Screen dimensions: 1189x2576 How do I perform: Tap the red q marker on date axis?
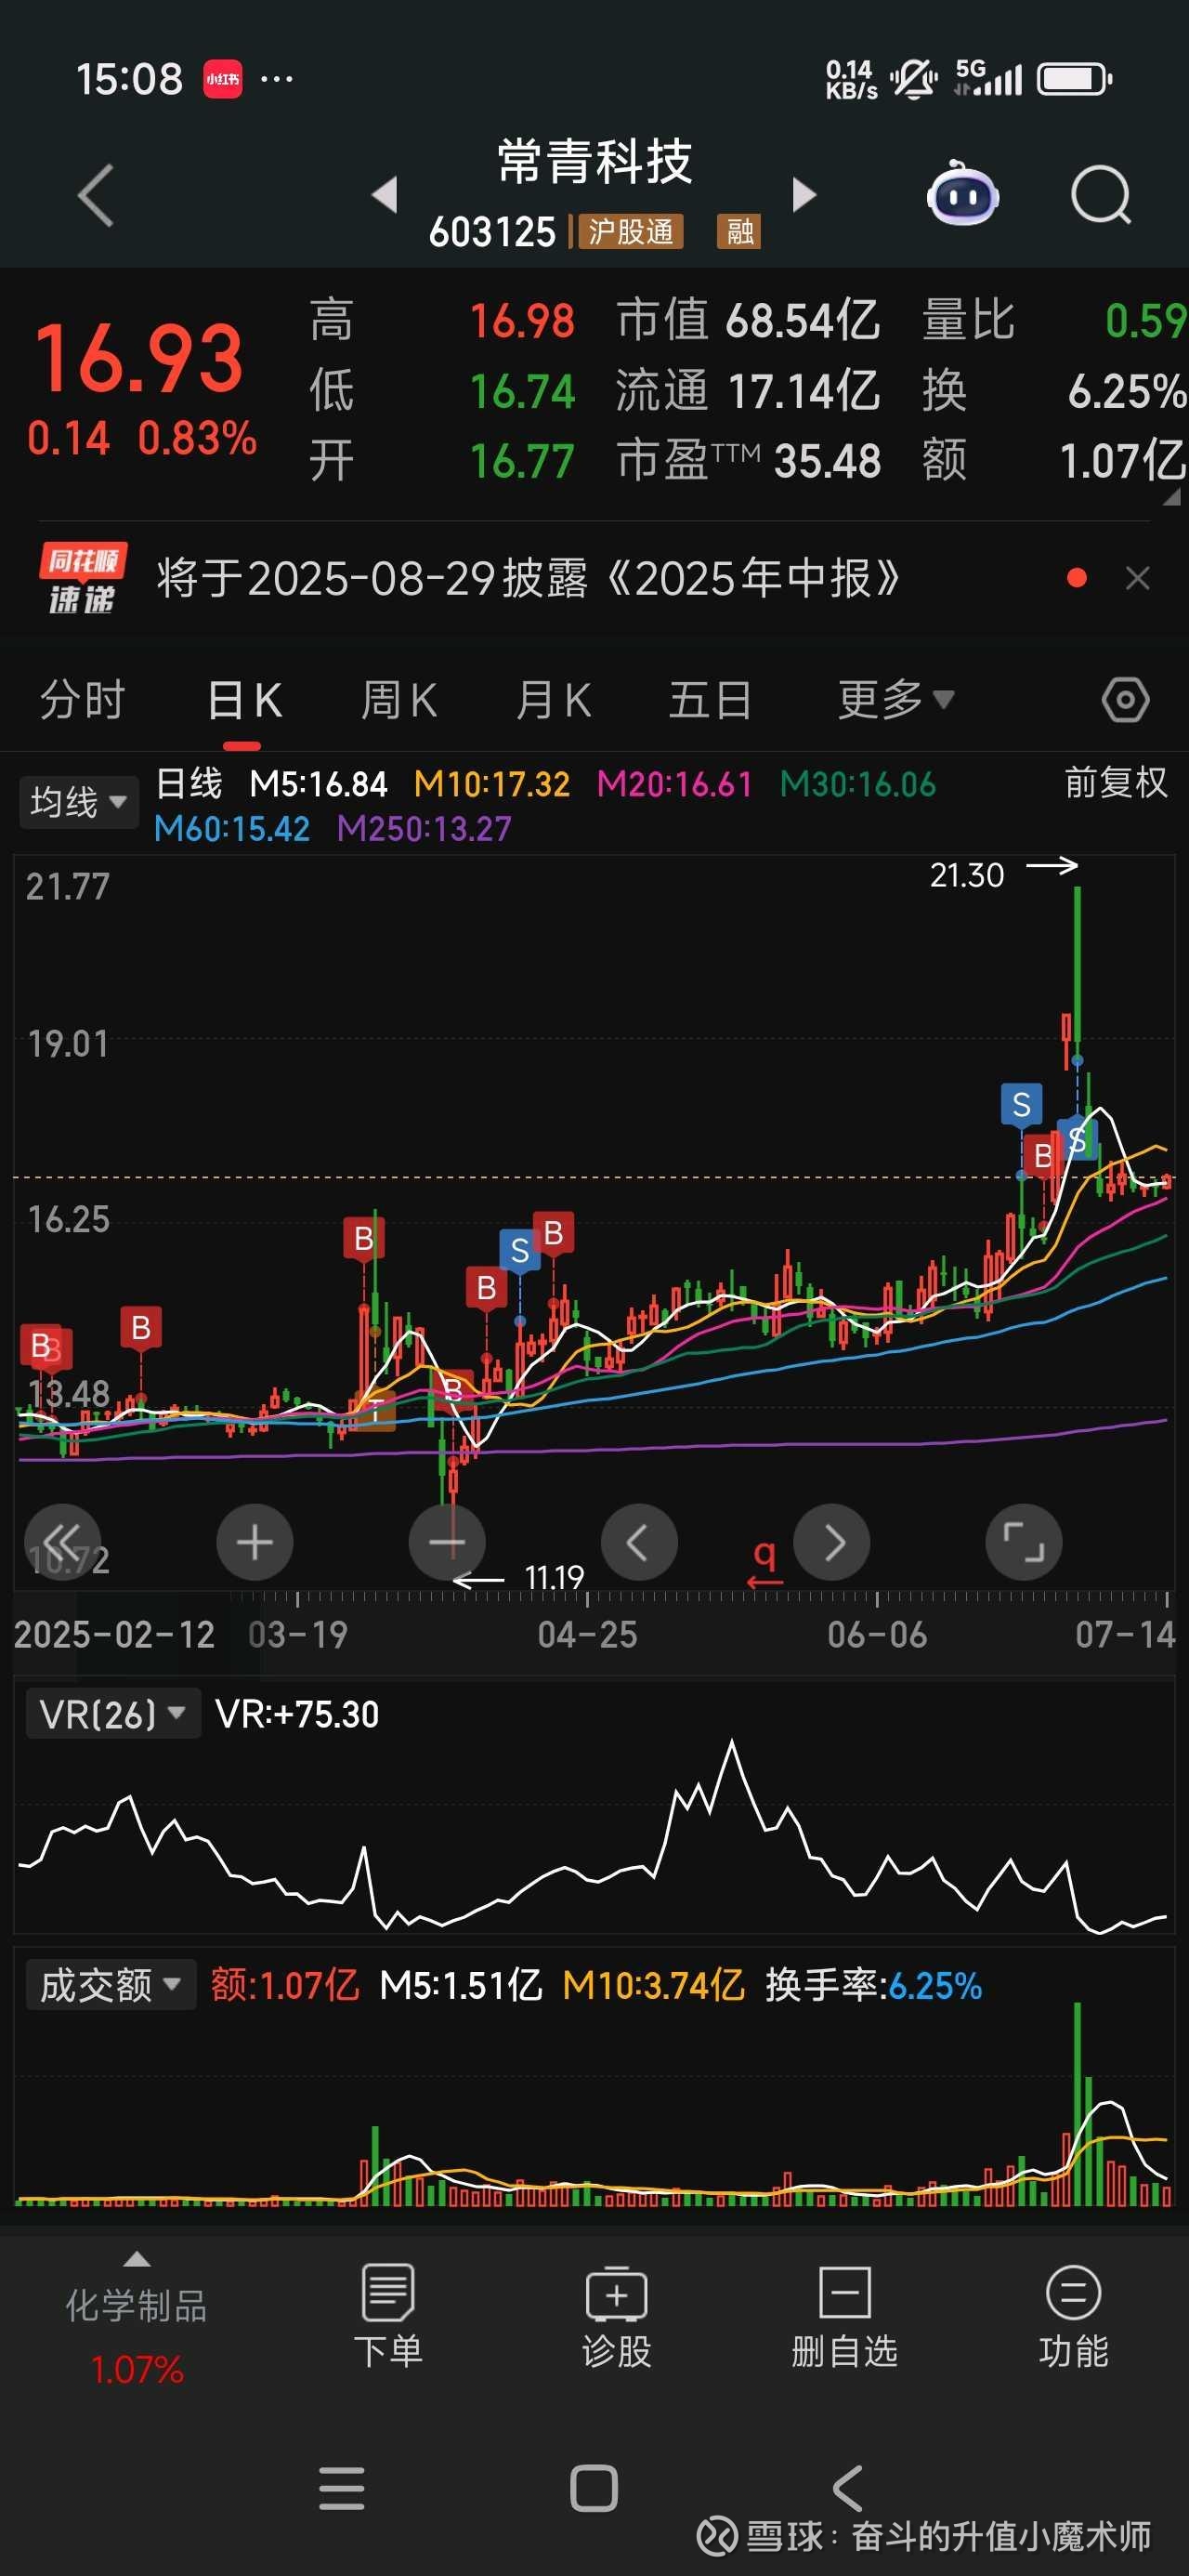(x=764, y=1563)
